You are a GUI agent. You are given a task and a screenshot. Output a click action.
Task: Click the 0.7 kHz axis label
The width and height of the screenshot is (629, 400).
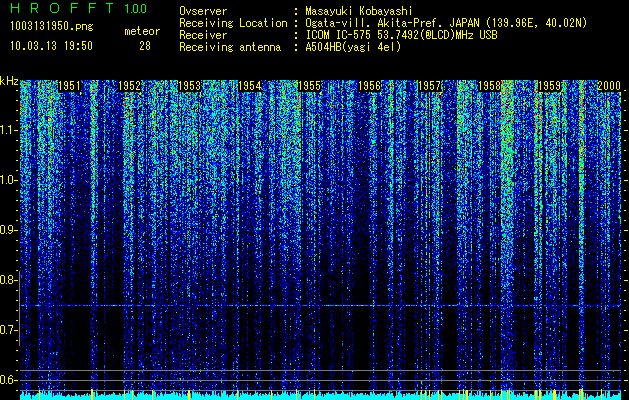(x=8, y=330)
